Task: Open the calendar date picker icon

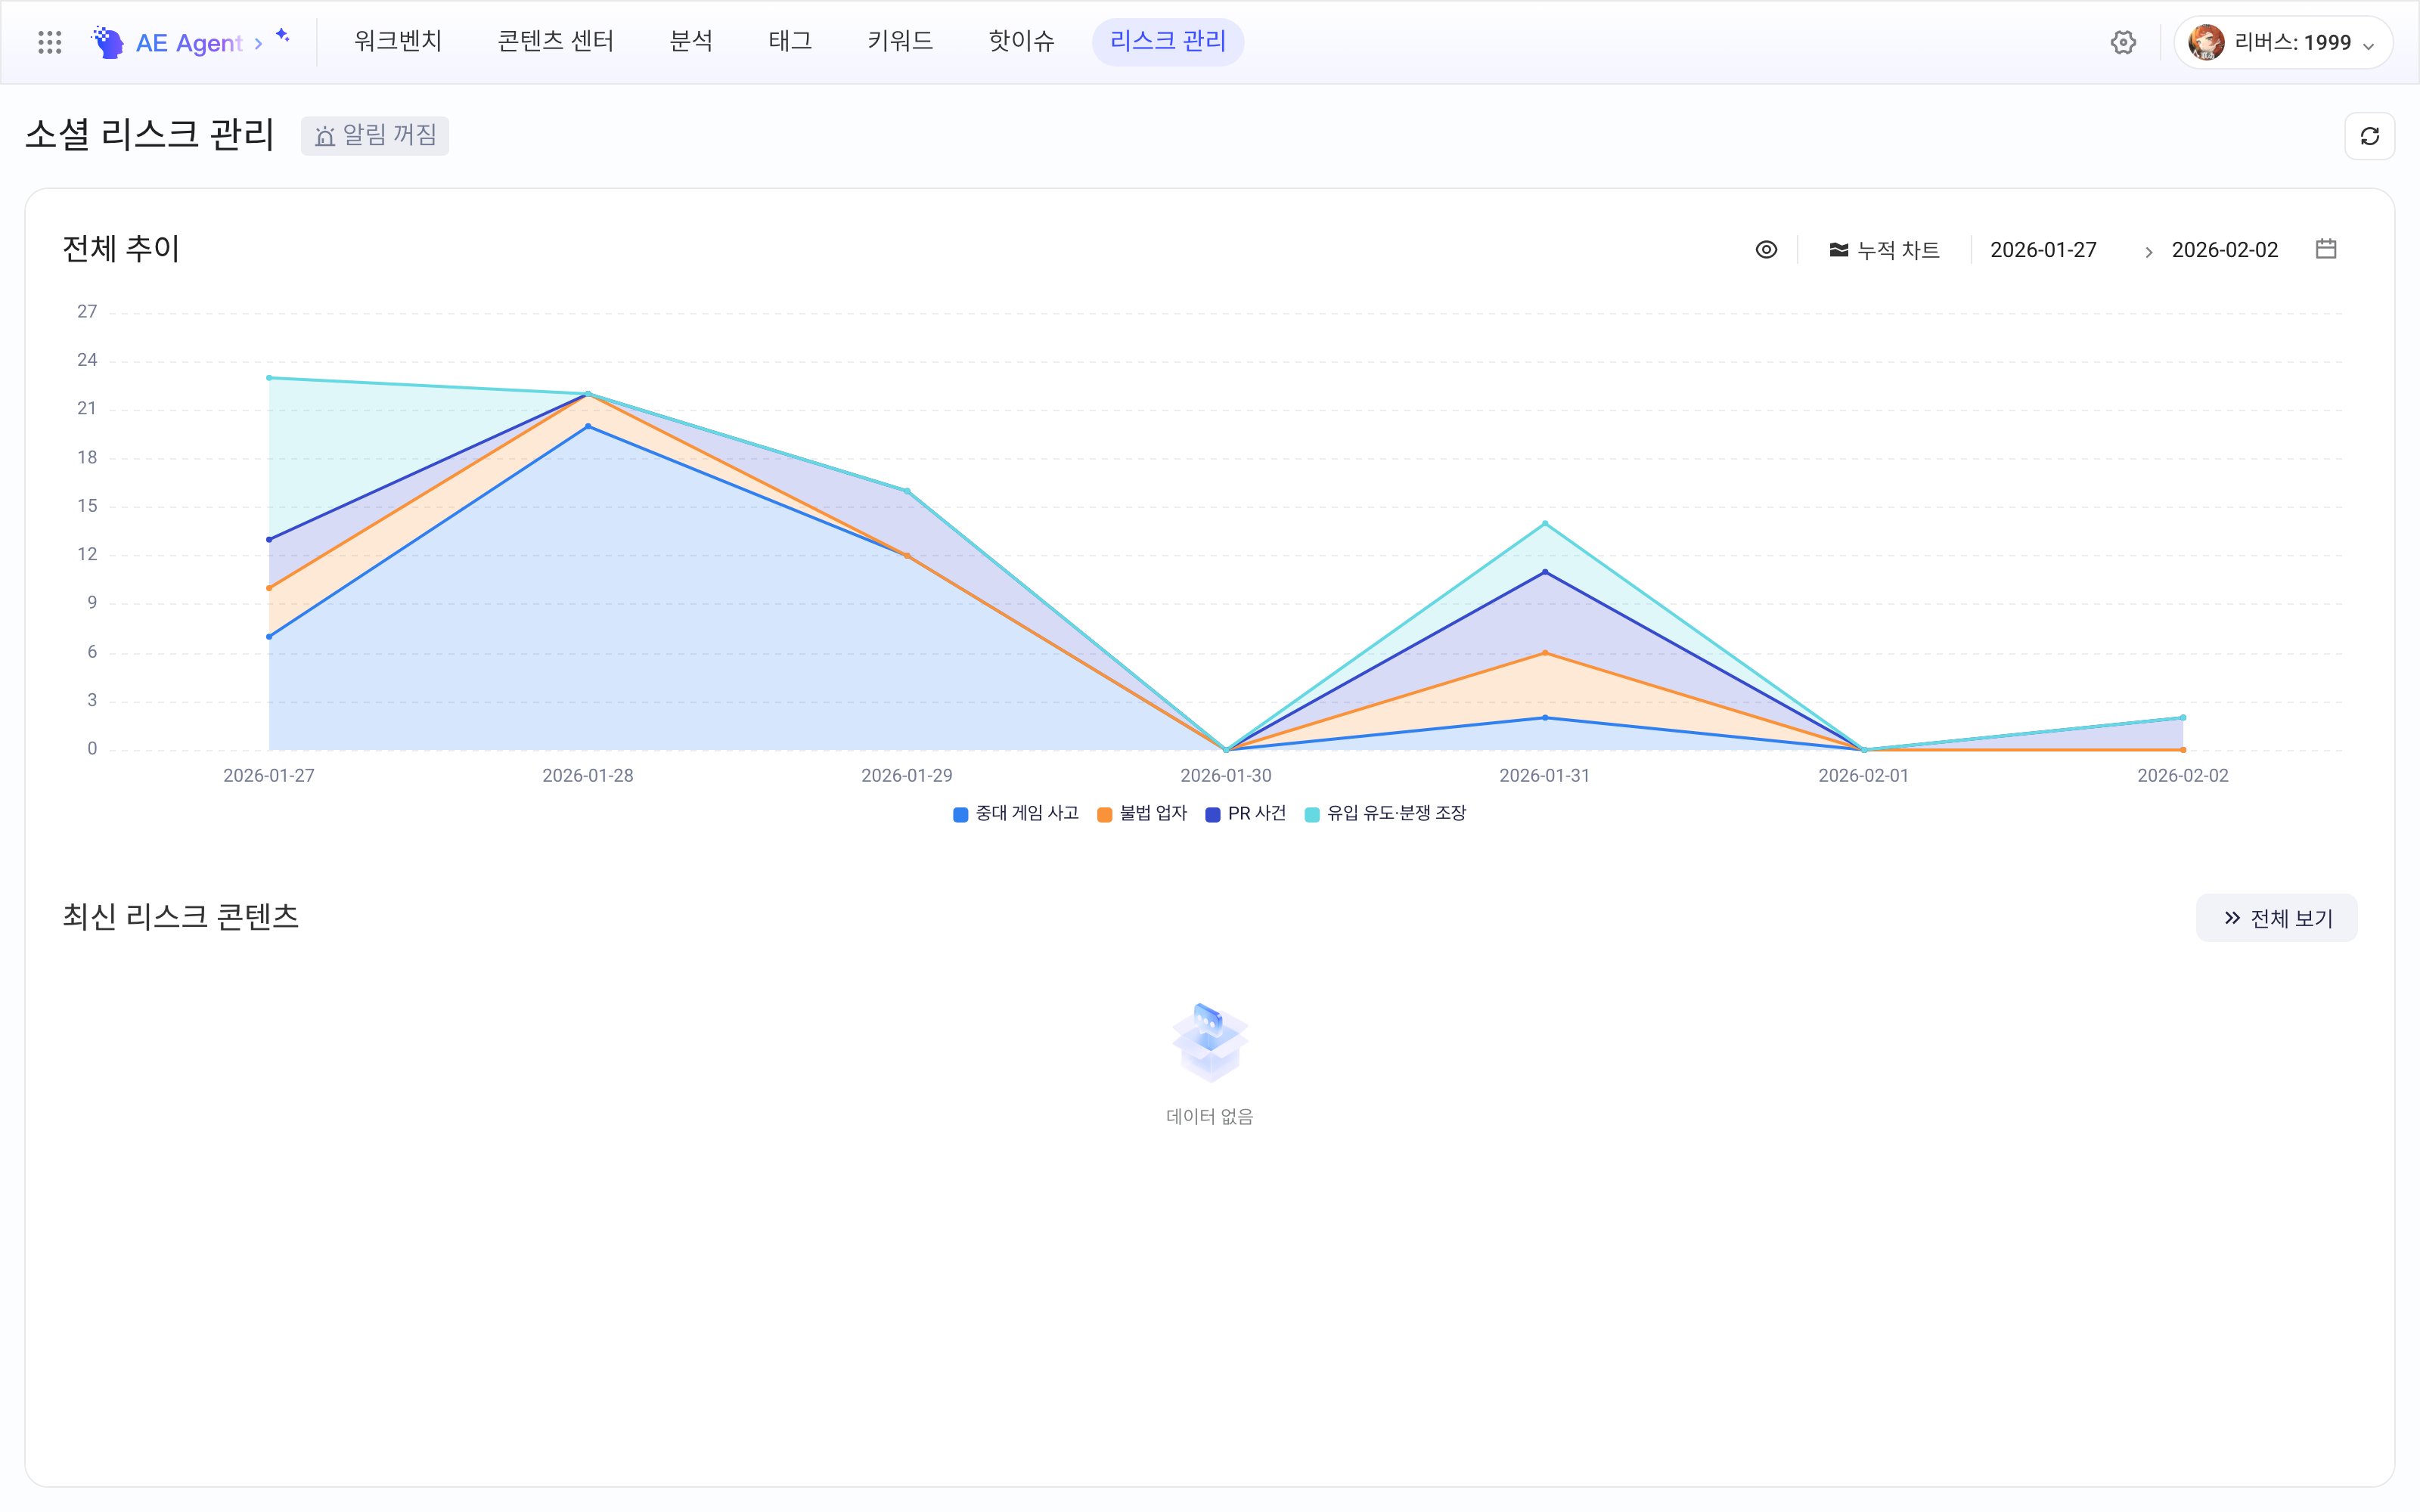Action: point(2326,249)
